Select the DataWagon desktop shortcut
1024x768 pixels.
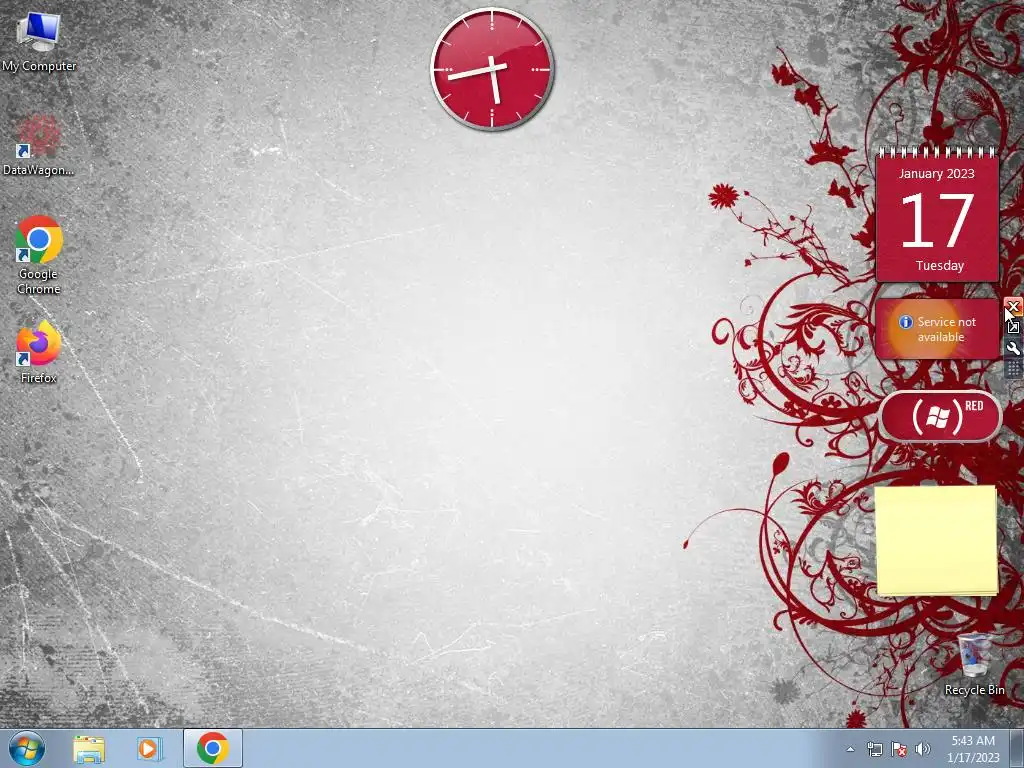coord(39,145)
